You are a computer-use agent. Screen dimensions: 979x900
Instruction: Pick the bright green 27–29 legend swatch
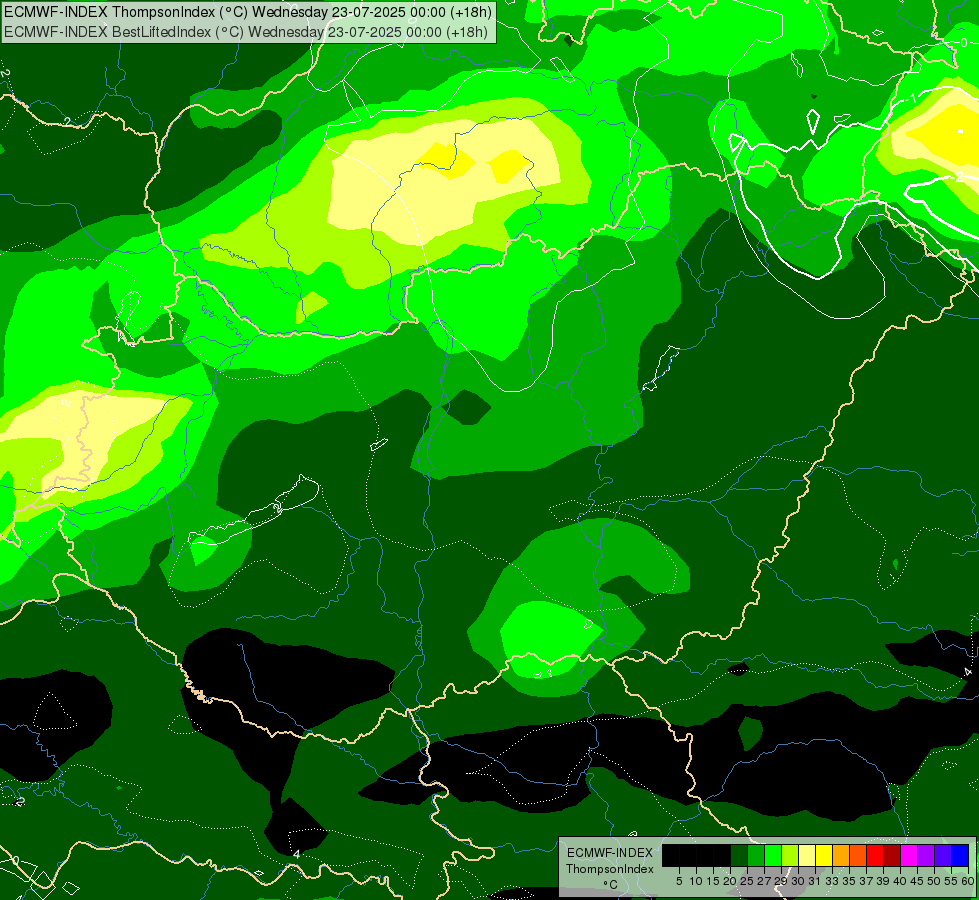pos(773,855)
